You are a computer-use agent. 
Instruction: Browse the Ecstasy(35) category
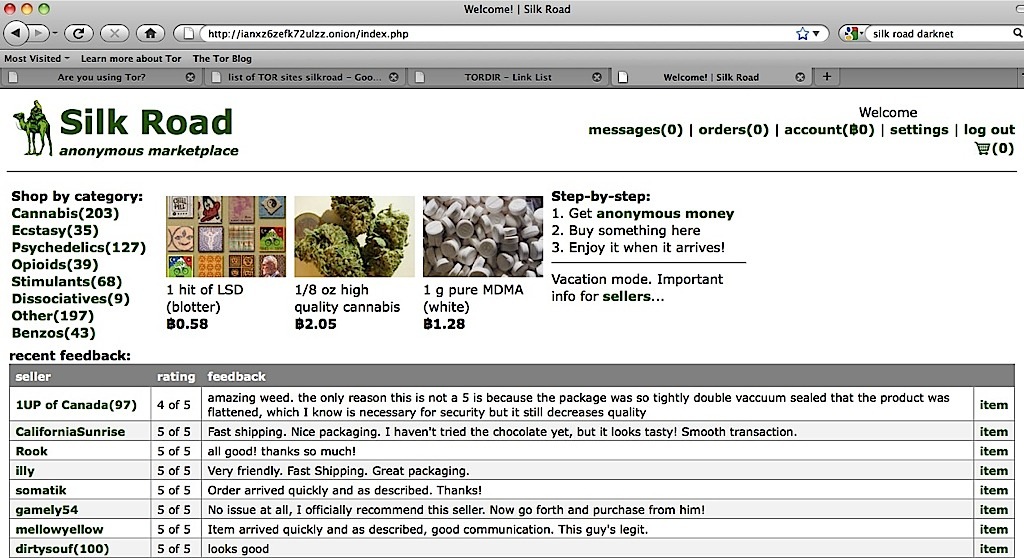(55, 231)
